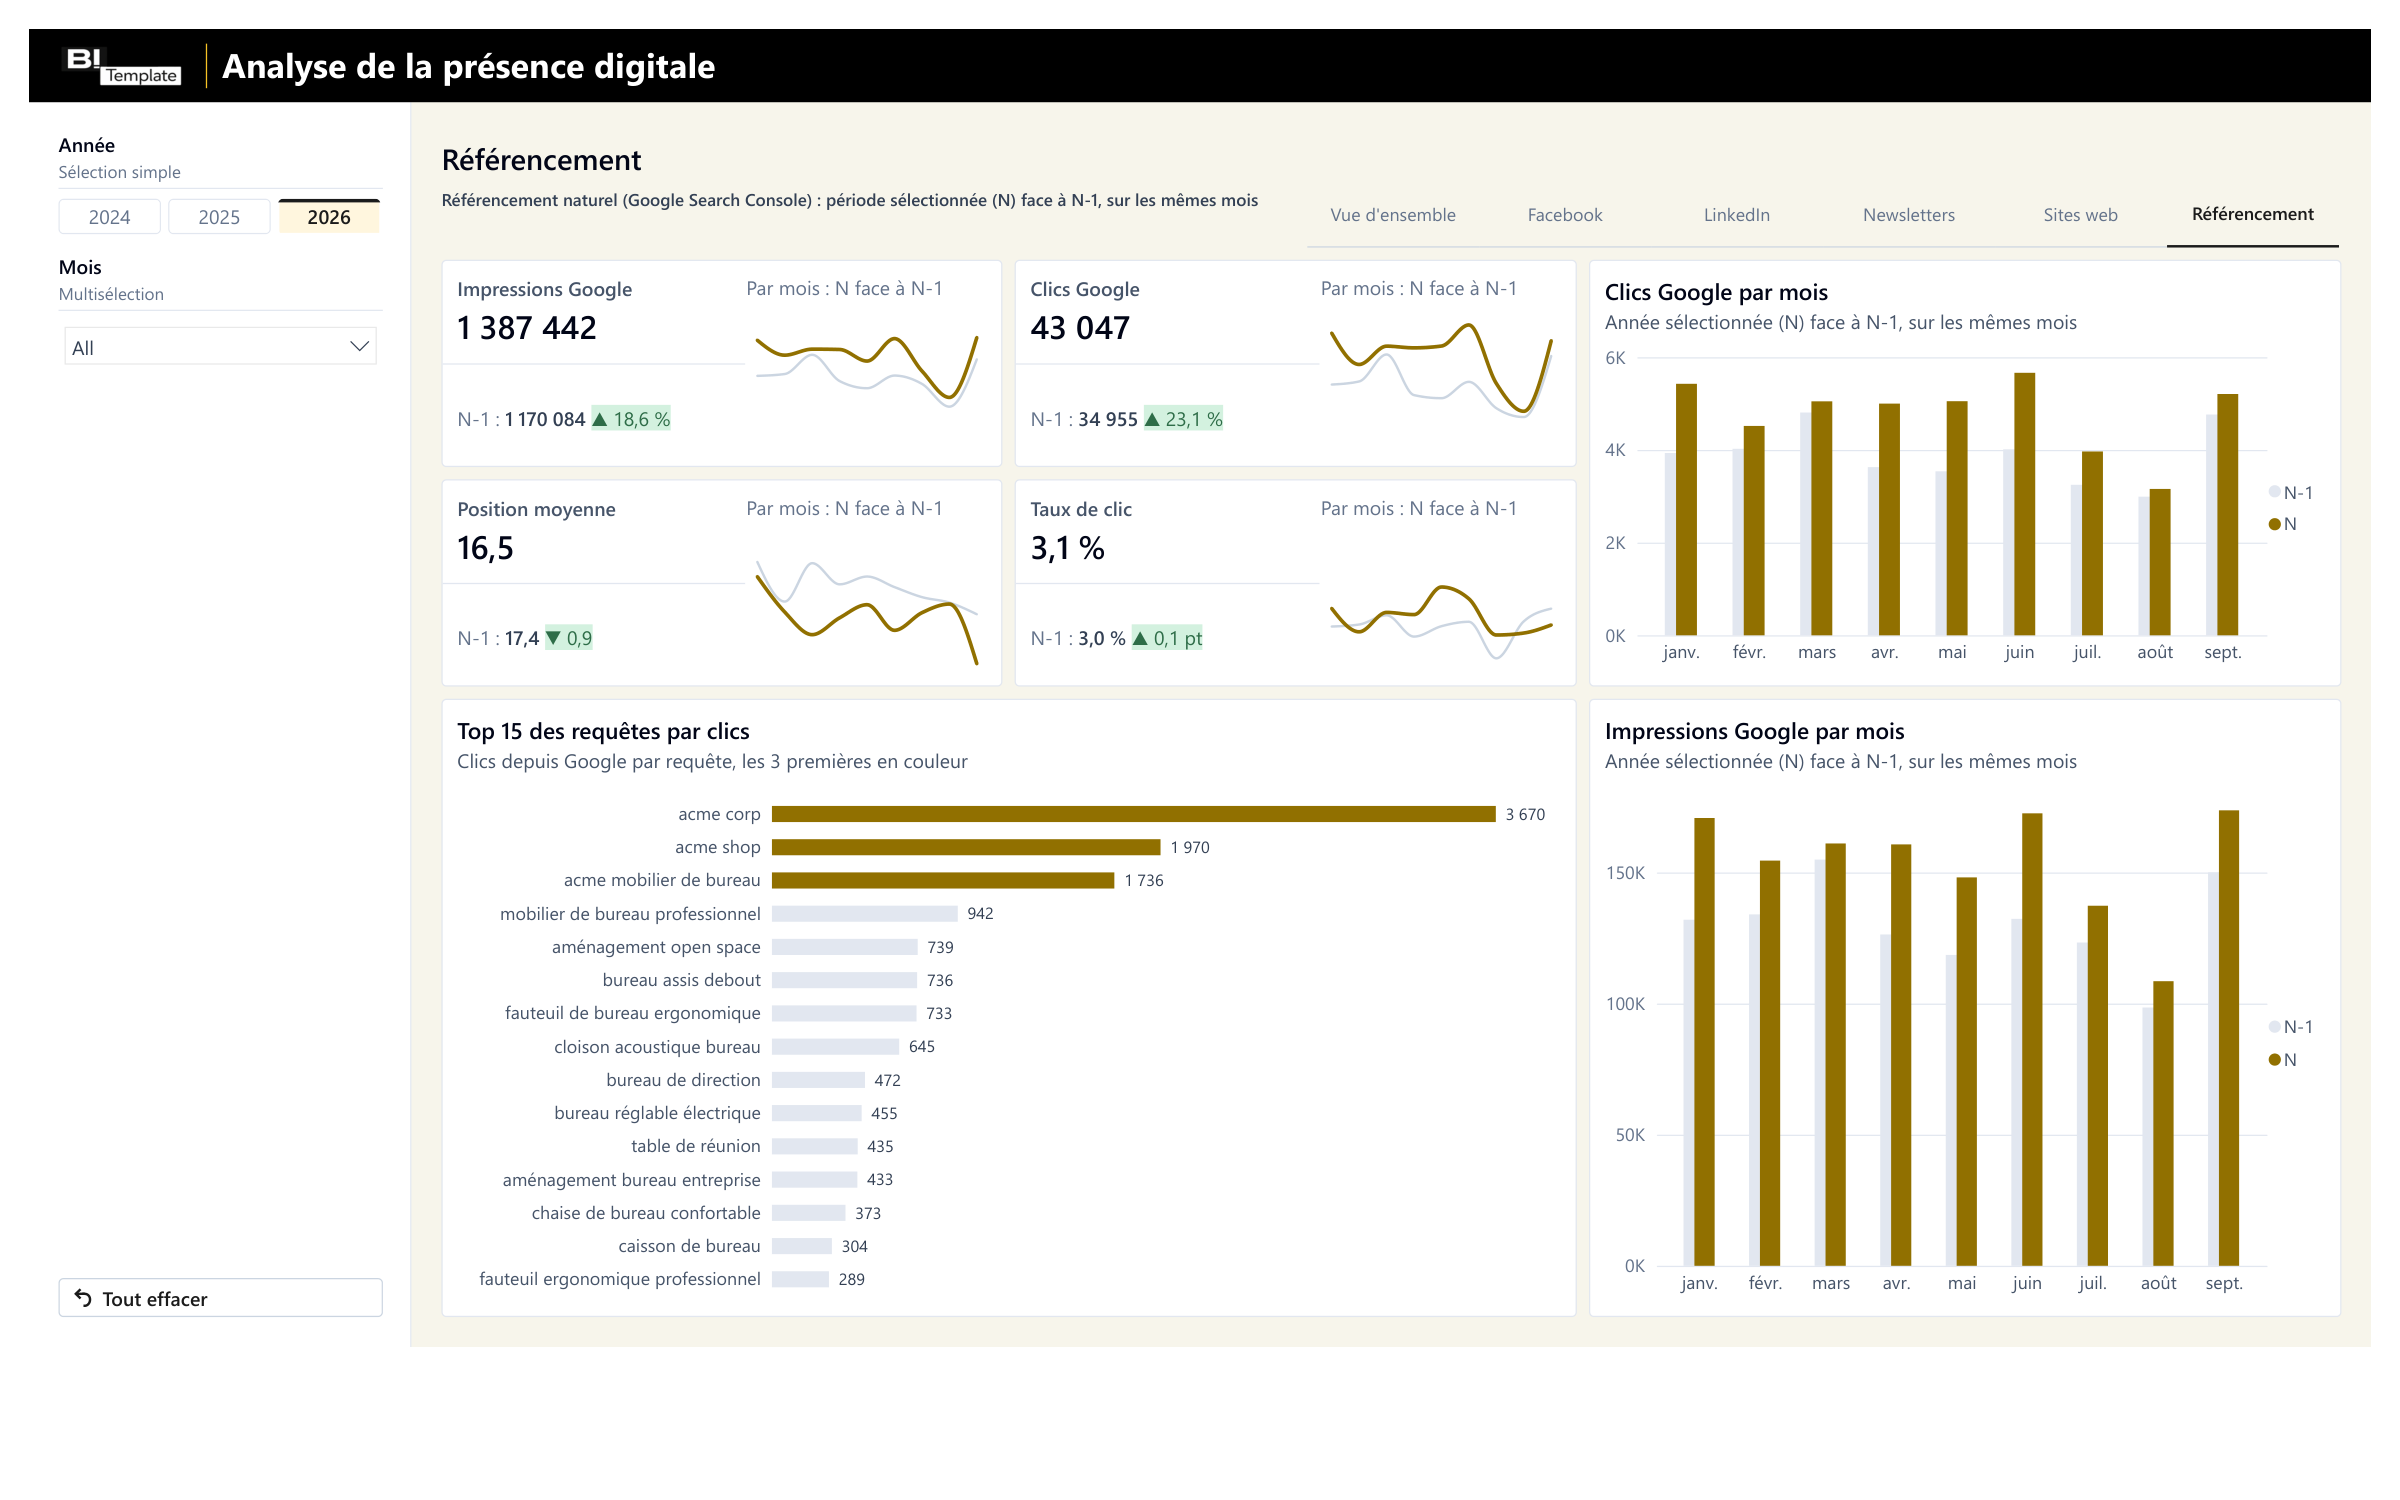Select year 2025
Image resolution: width=2400 pixels, height=1500 pixels.
point(219,217)
